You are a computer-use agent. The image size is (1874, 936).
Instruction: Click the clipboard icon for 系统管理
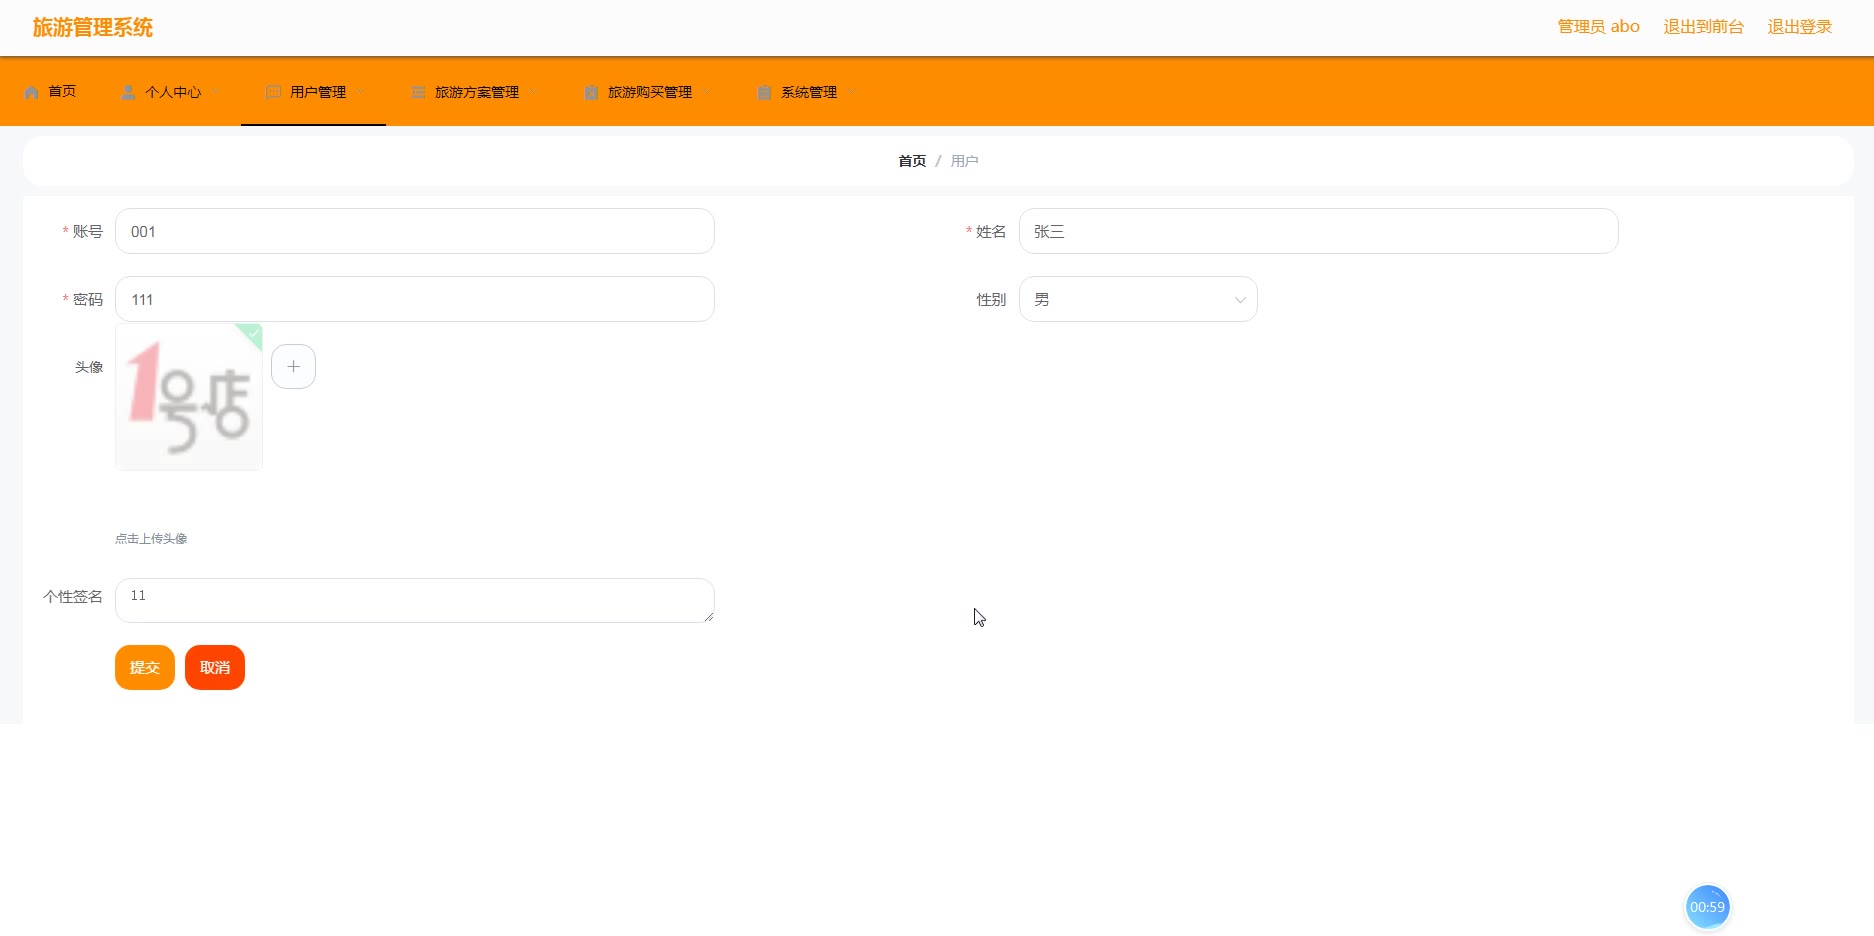click(764, 92)
